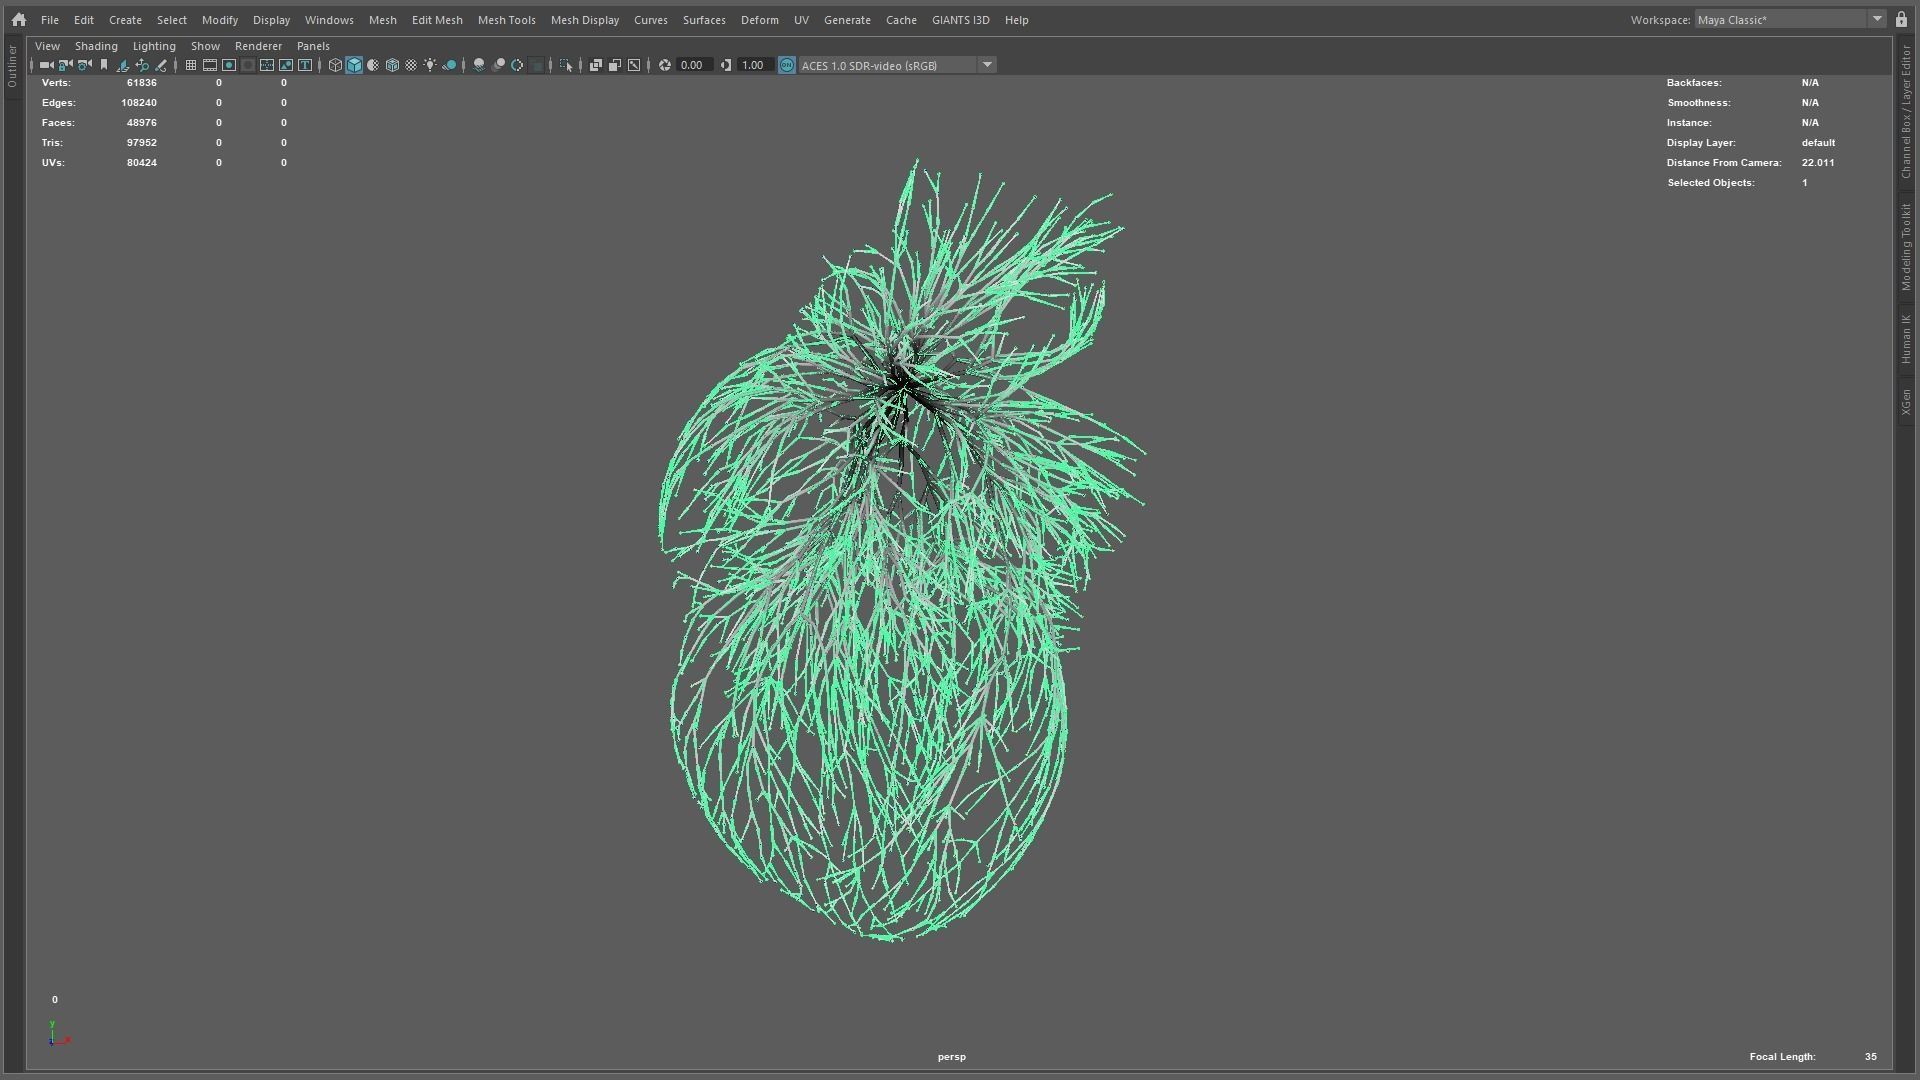This screenshot has height=1080, width=1920.
Task: Click Multisample Anti-aliasing icon
Action: pyautogui.click(x=517, y=65)
